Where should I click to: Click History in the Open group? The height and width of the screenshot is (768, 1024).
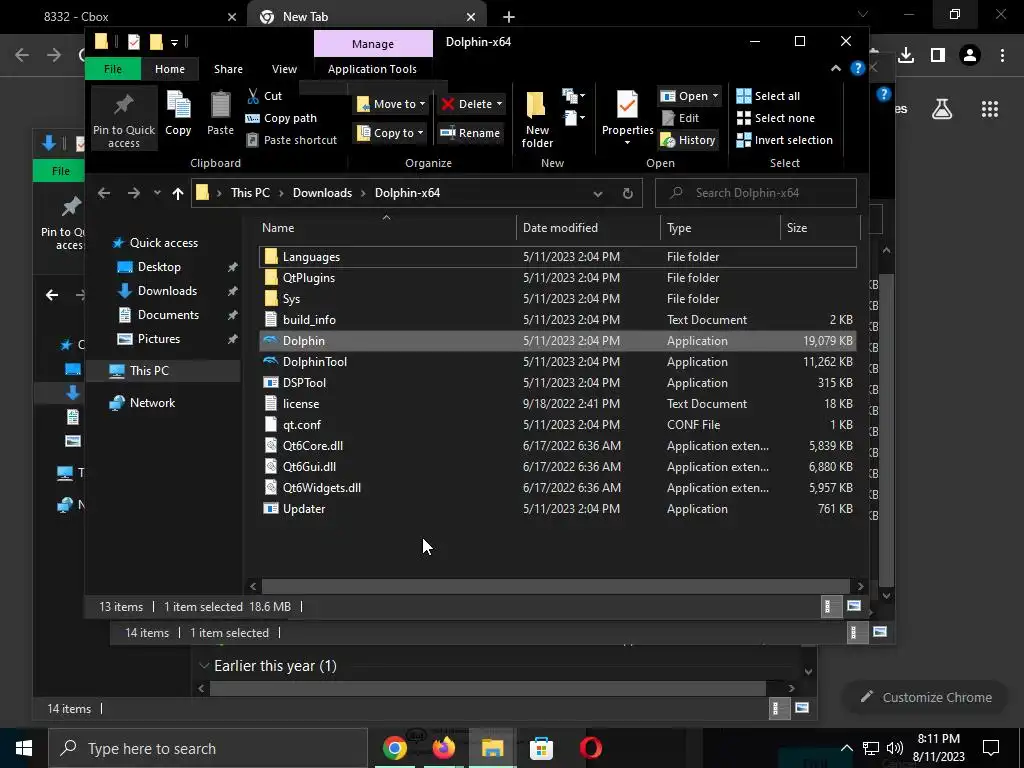coord(688,140)
